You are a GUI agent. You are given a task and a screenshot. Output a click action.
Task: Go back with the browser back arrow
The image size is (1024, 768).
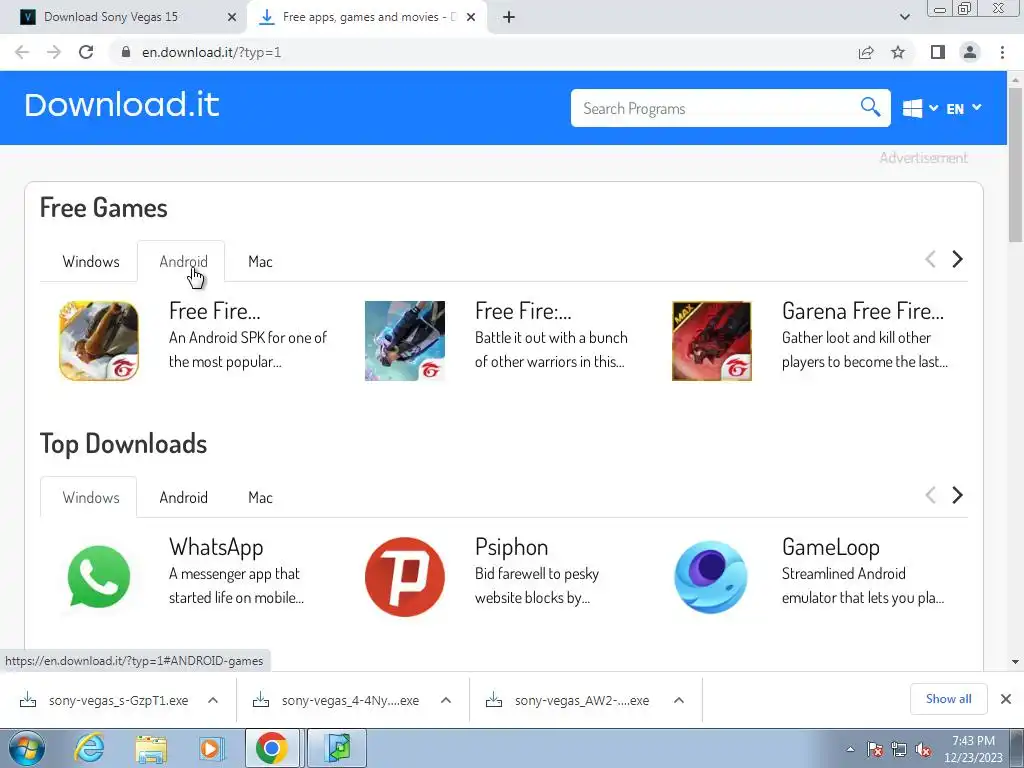(x=22, y=52)
